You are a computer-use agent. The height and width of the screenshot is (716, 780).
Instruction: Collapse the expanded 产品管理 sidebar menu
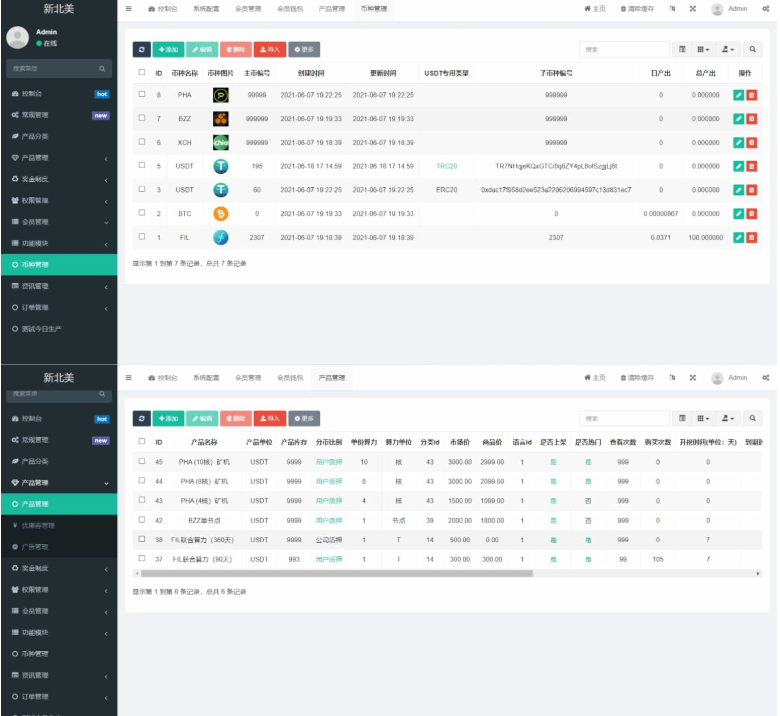tap(58, 483)
